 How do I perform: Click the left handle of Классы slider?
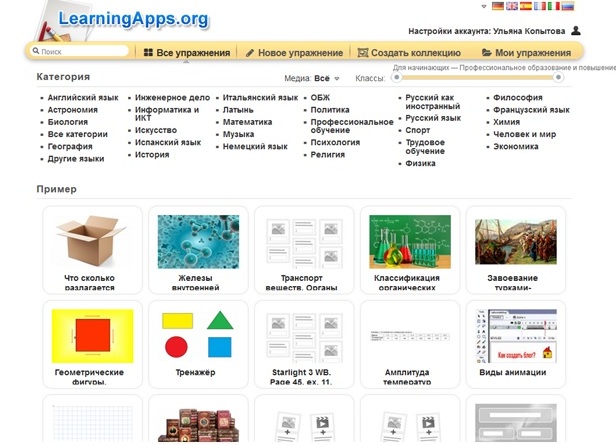tap(397, 77)
